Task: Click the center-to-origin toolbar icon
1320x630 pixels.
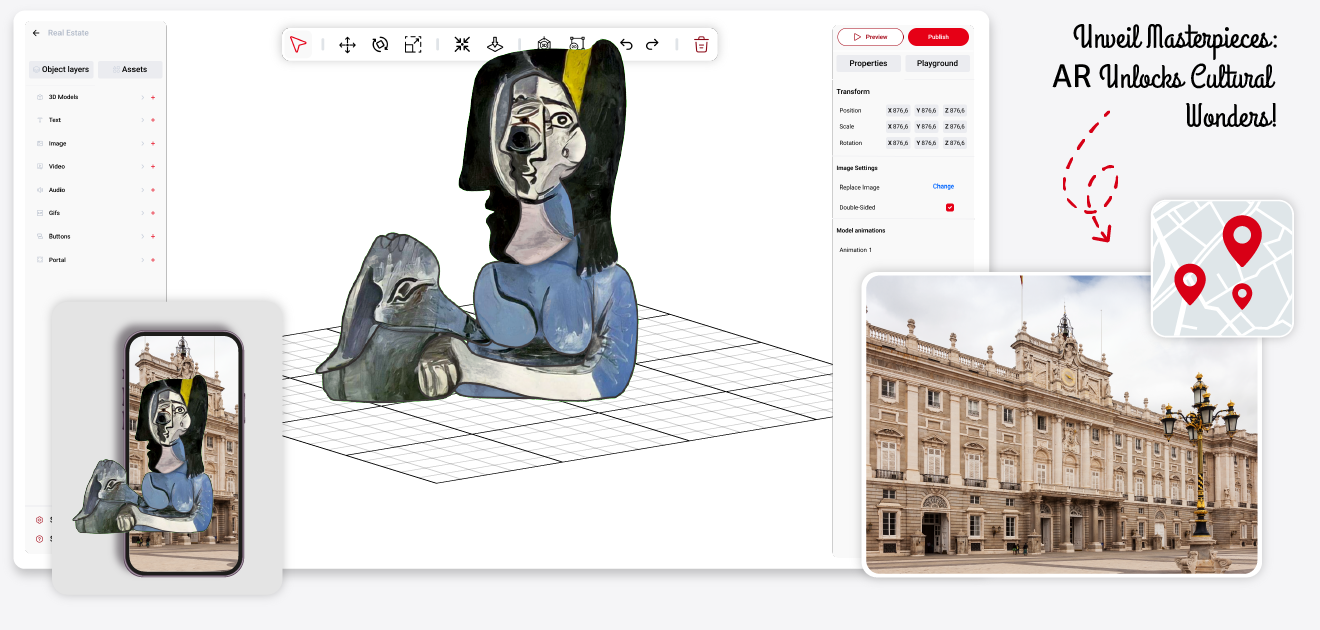Action: 462,44
